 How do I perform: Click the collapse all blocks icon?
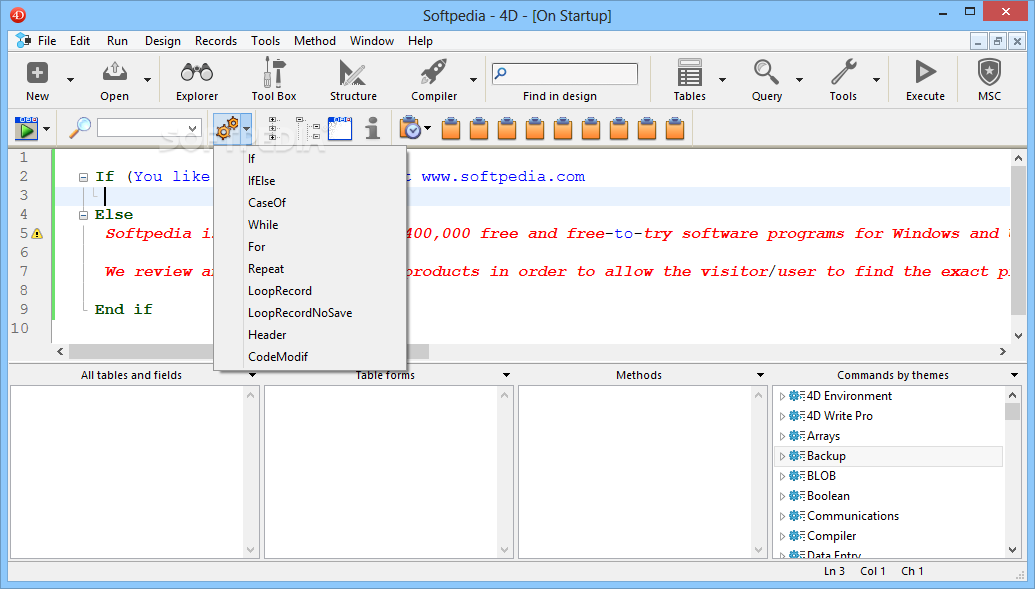pyautogui.click(x=308, y=128)
